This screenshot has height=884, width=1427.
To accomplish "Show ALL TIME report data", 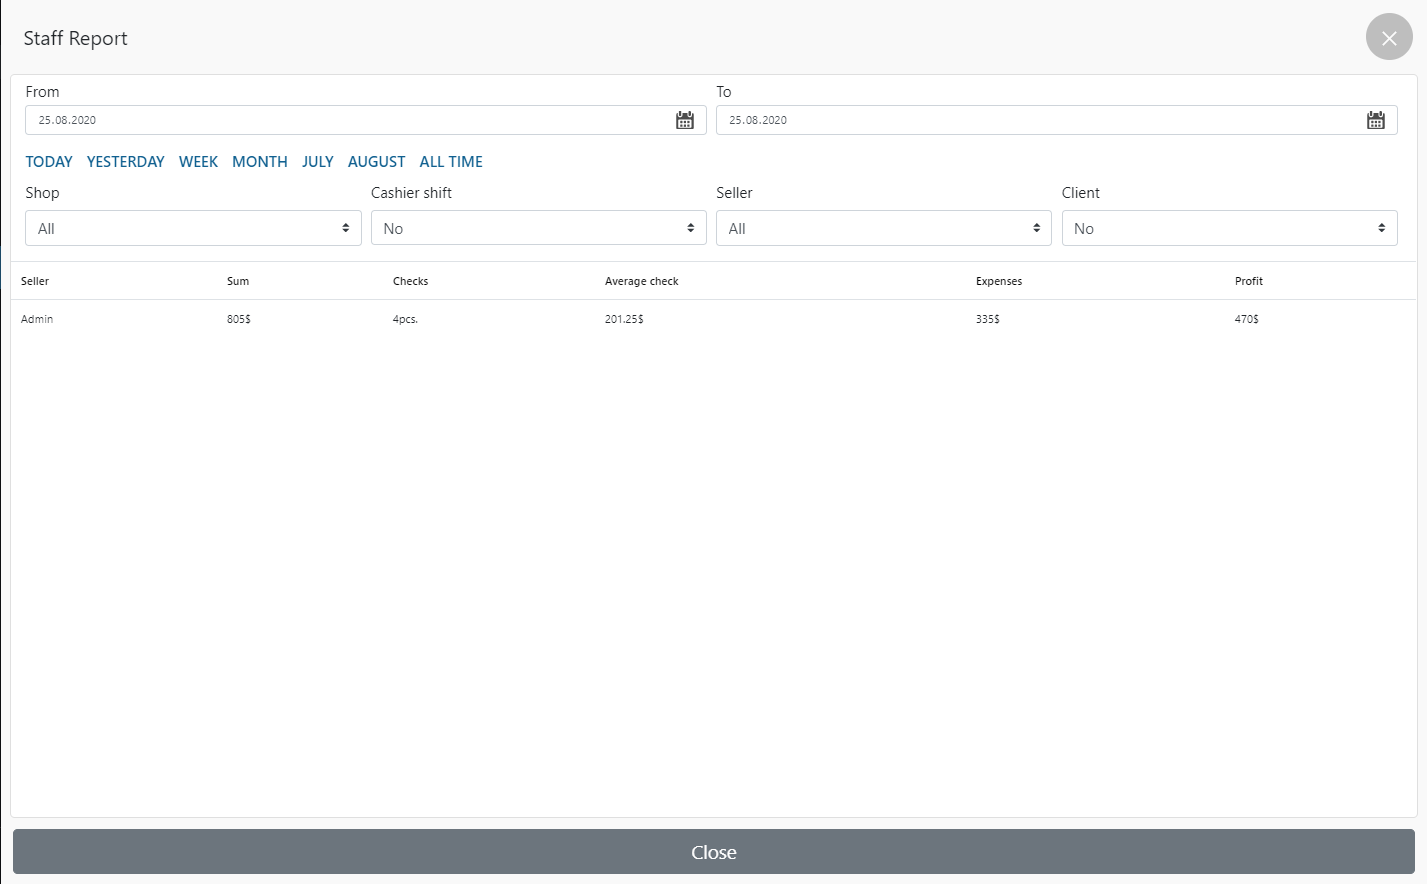I will coord(451,162).
